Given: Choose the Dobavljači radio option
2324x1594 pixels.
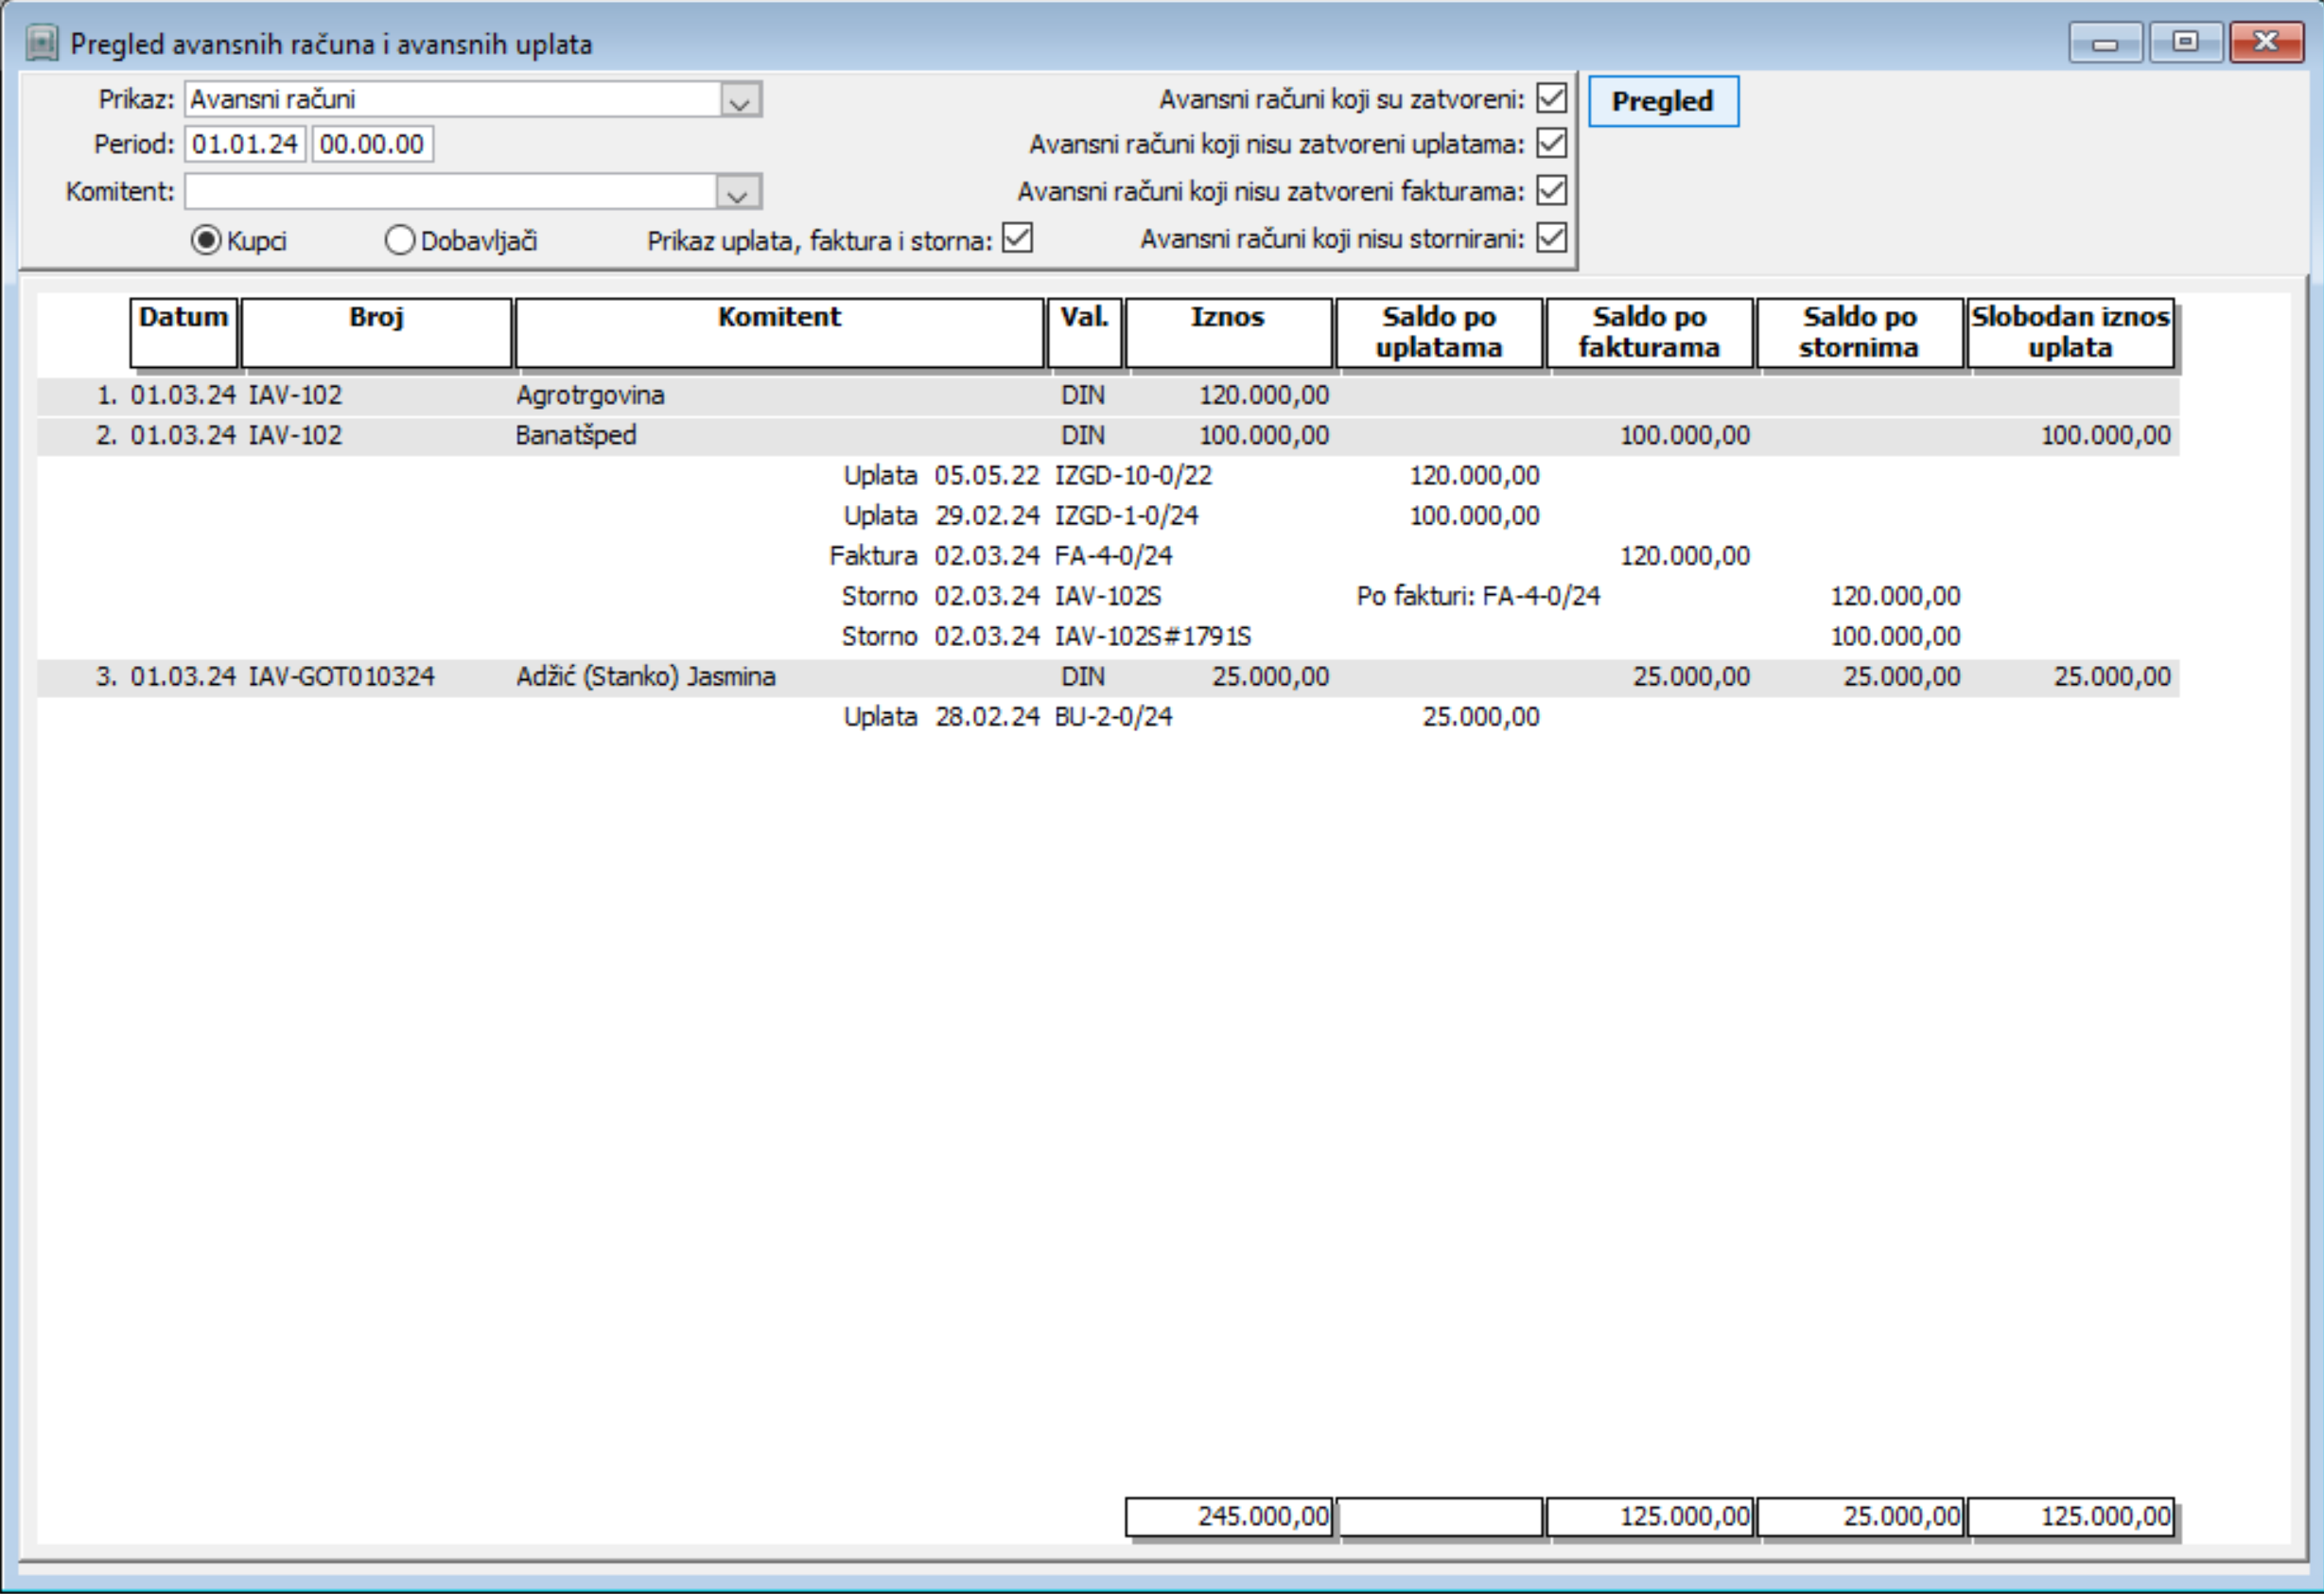Looking at the screenshot, I should coord(400,240).
